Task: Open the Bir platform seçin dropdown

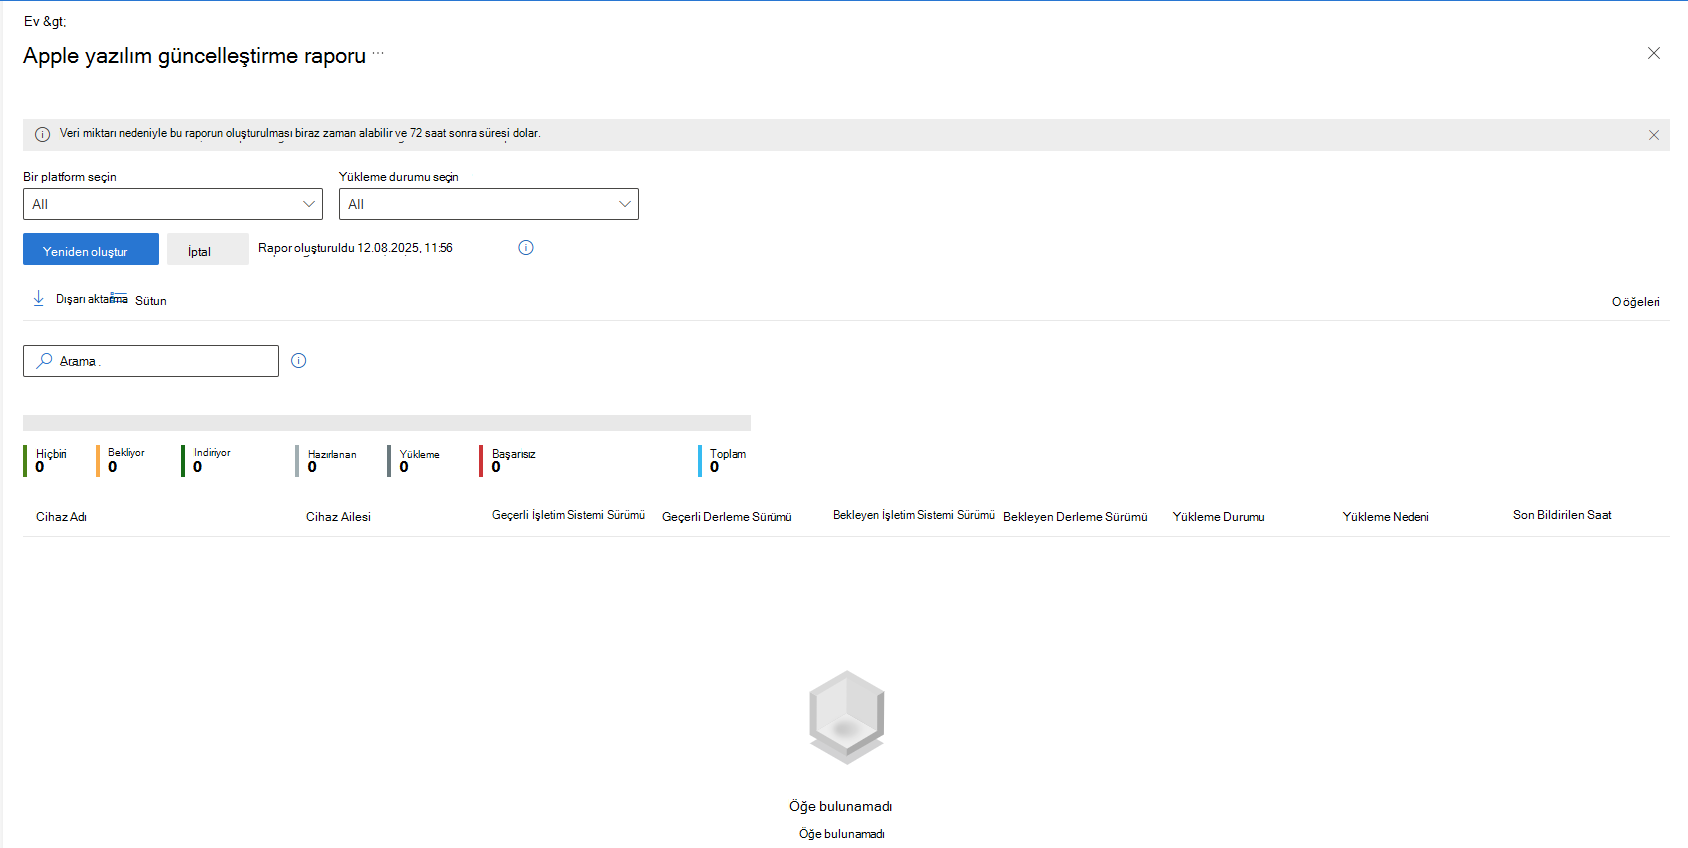Action: [x=173, y=204]
